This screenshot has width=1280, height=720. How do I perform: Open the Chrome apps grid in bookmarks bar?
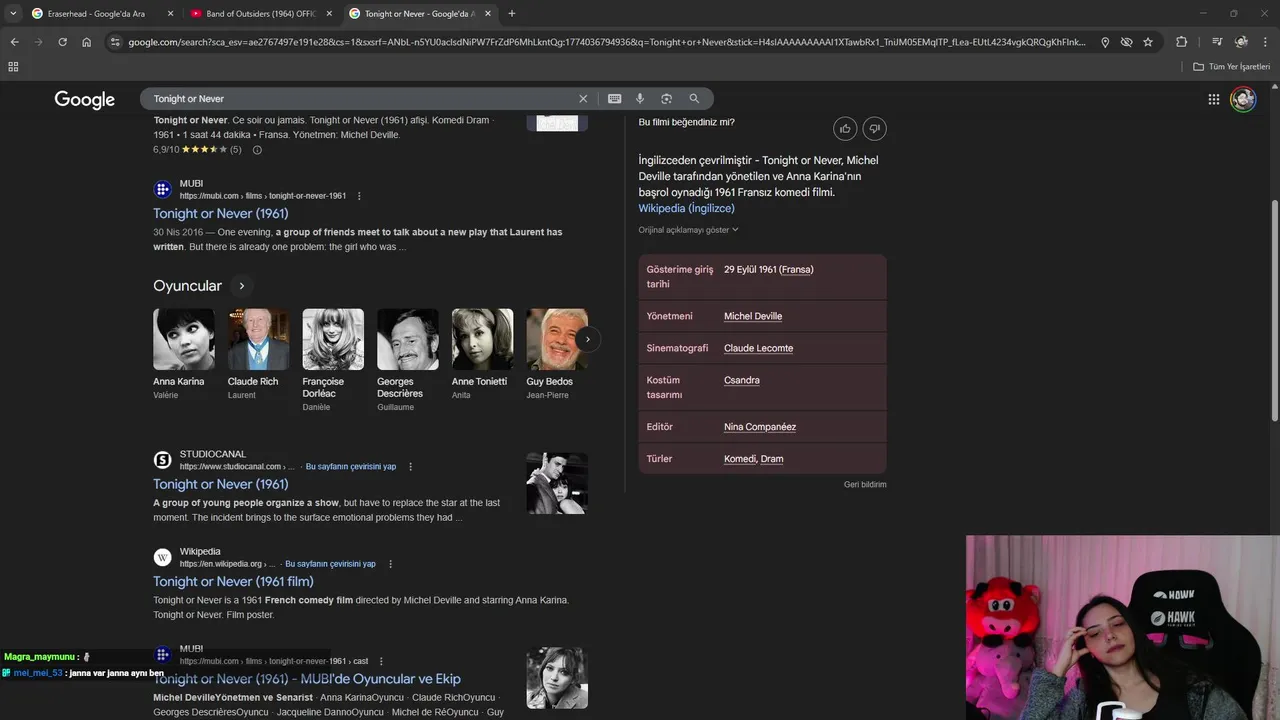(13, 67)
